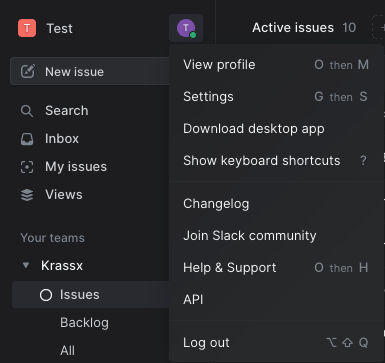Choose Log out from menu
The height and width of the screenshot is (363, 385).
276,343
